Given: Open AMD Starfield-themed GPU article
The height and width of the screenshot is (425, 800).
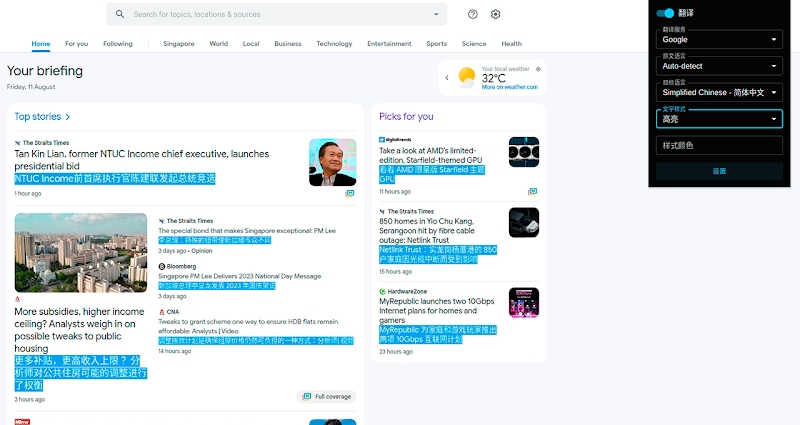Looking at the screenshot, I should point(431,155).
